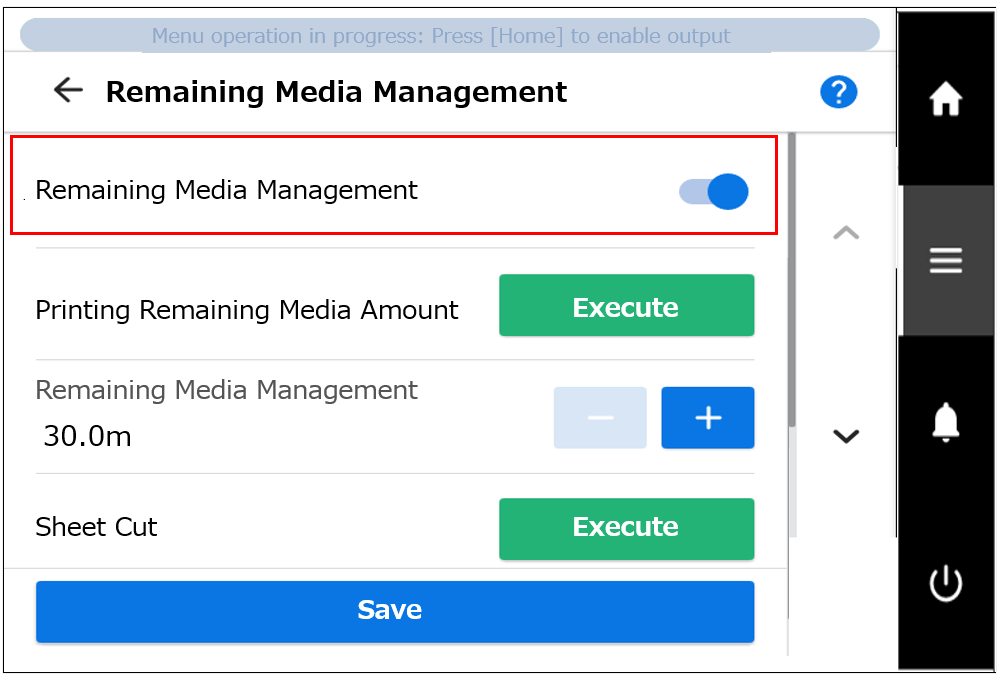Image resolution: width=1005 pixels, height=679 pixels.
Task: Tap the grayed Remaining Media Management label
Action: tap(226, 390)
